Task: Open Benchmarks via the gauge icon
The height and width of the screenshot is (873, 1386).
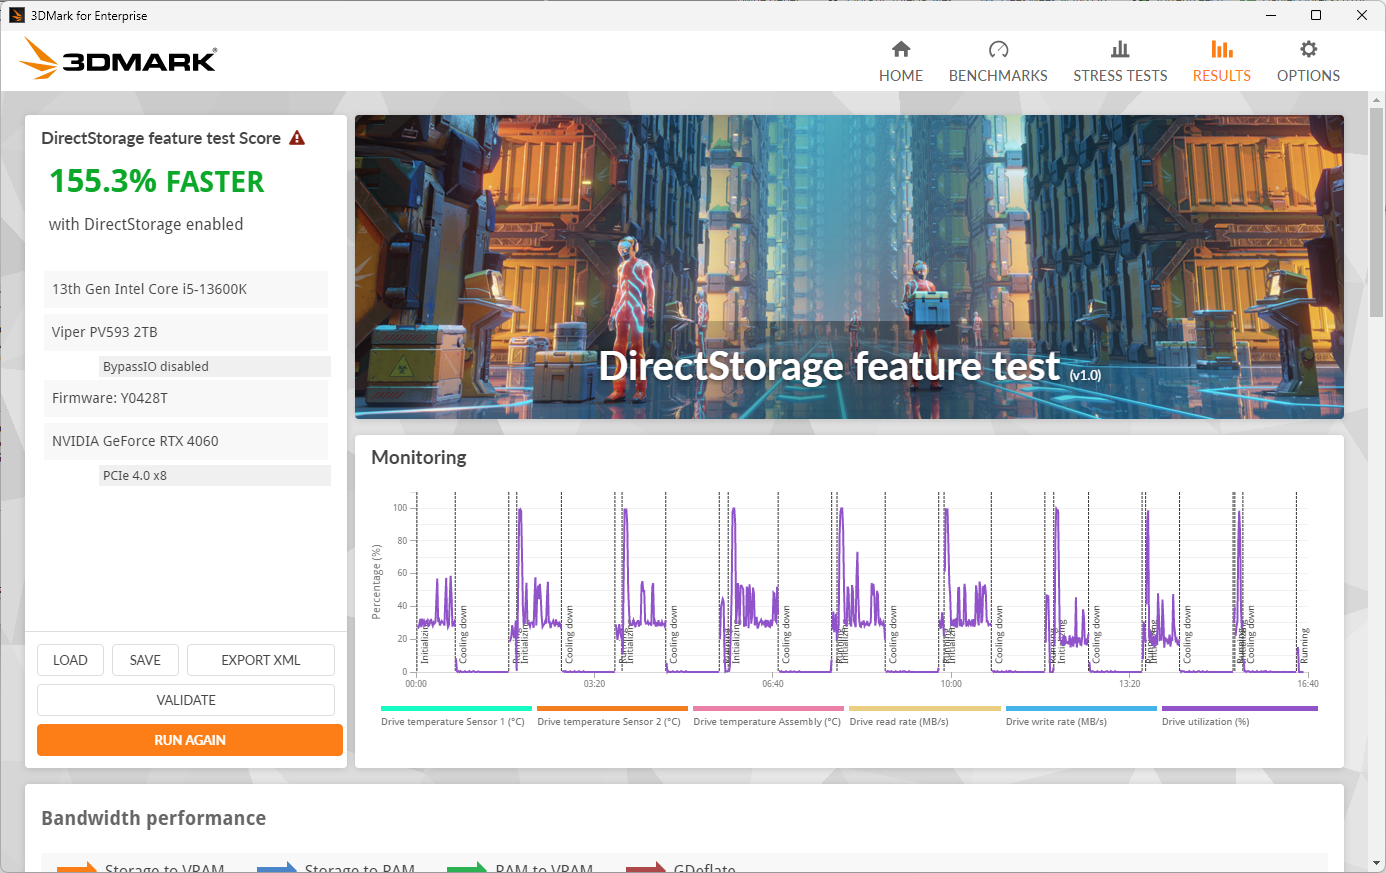Action: coord(997,50)
